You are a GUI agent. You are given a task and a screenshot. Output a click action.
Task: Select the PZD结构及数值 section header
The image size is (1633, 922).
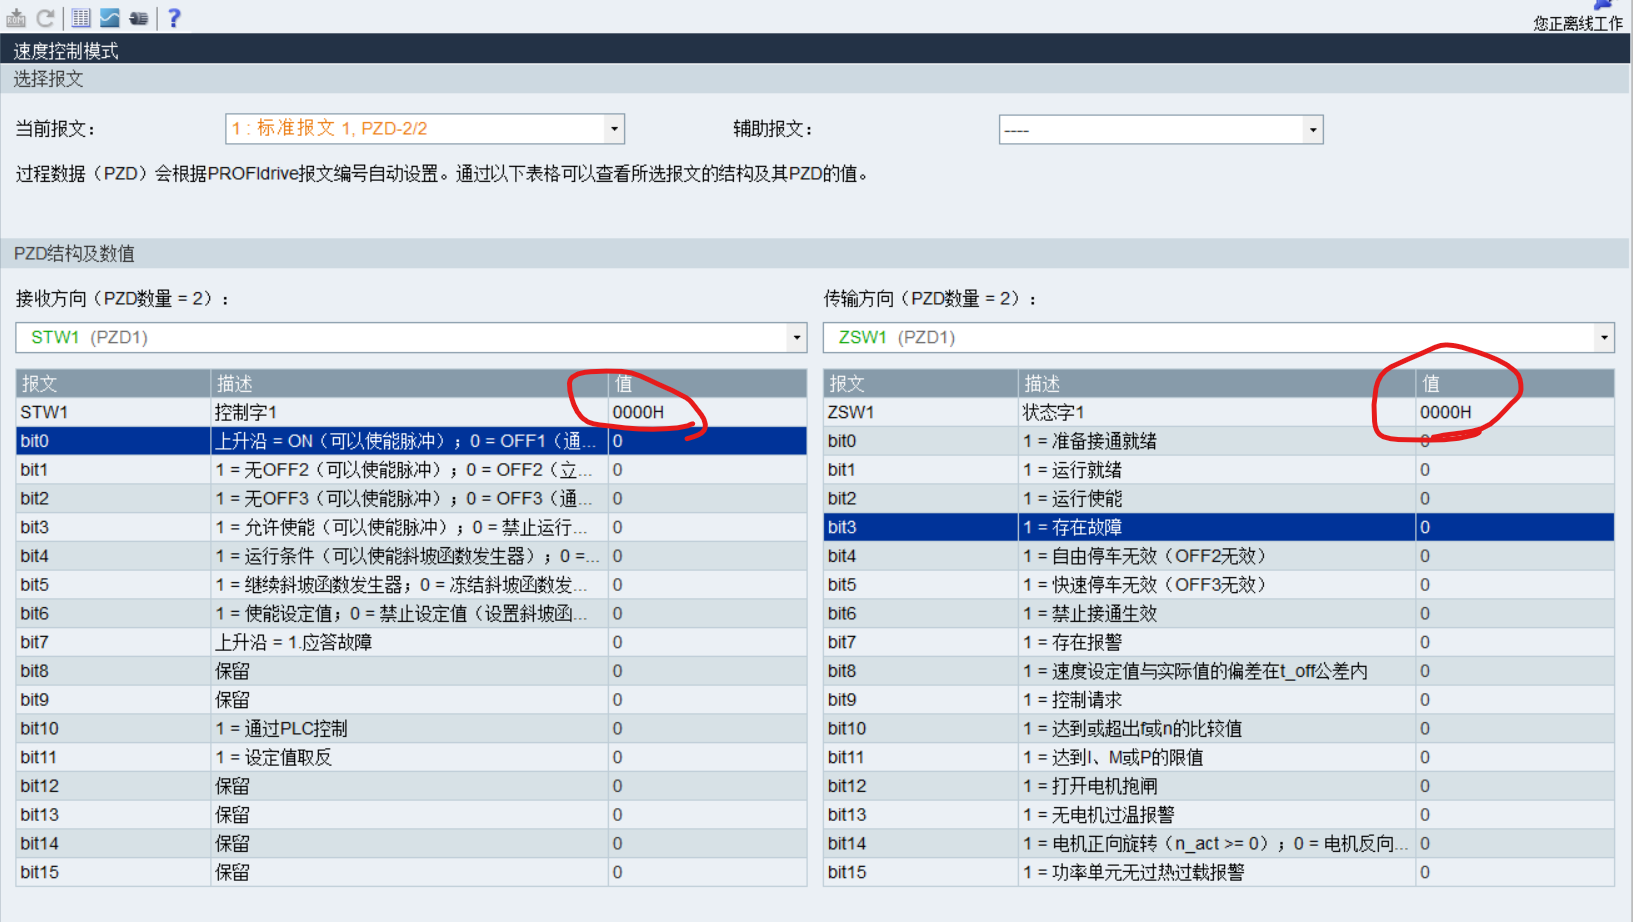point(74,254)
